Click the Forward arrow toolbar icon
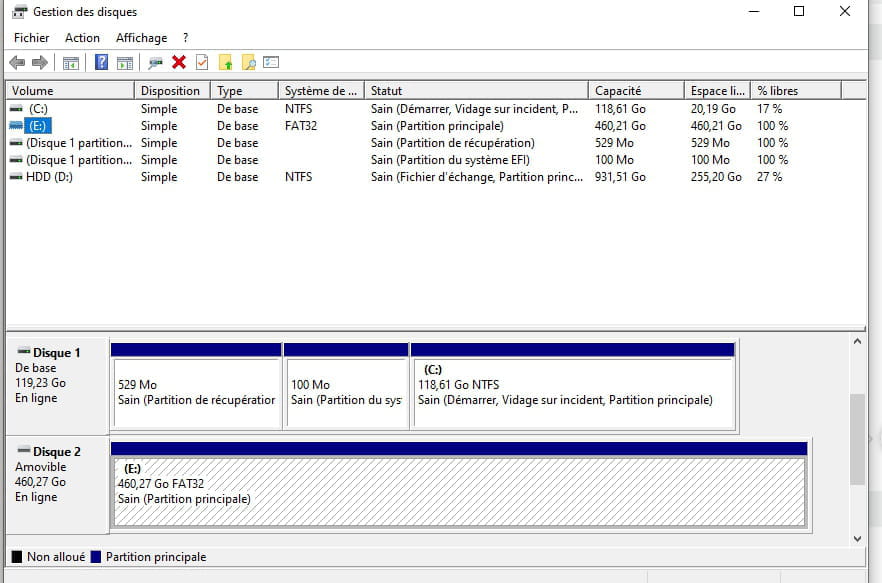This screenshot has width=882, height=583. pos(39,62)
